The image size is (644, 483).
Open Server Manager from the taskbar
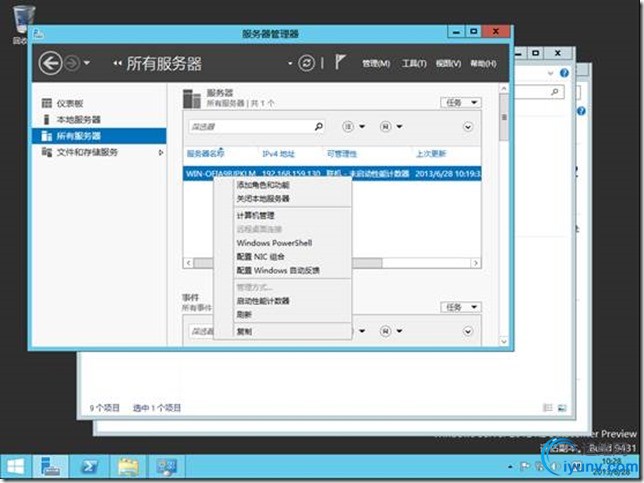[50, 467]
